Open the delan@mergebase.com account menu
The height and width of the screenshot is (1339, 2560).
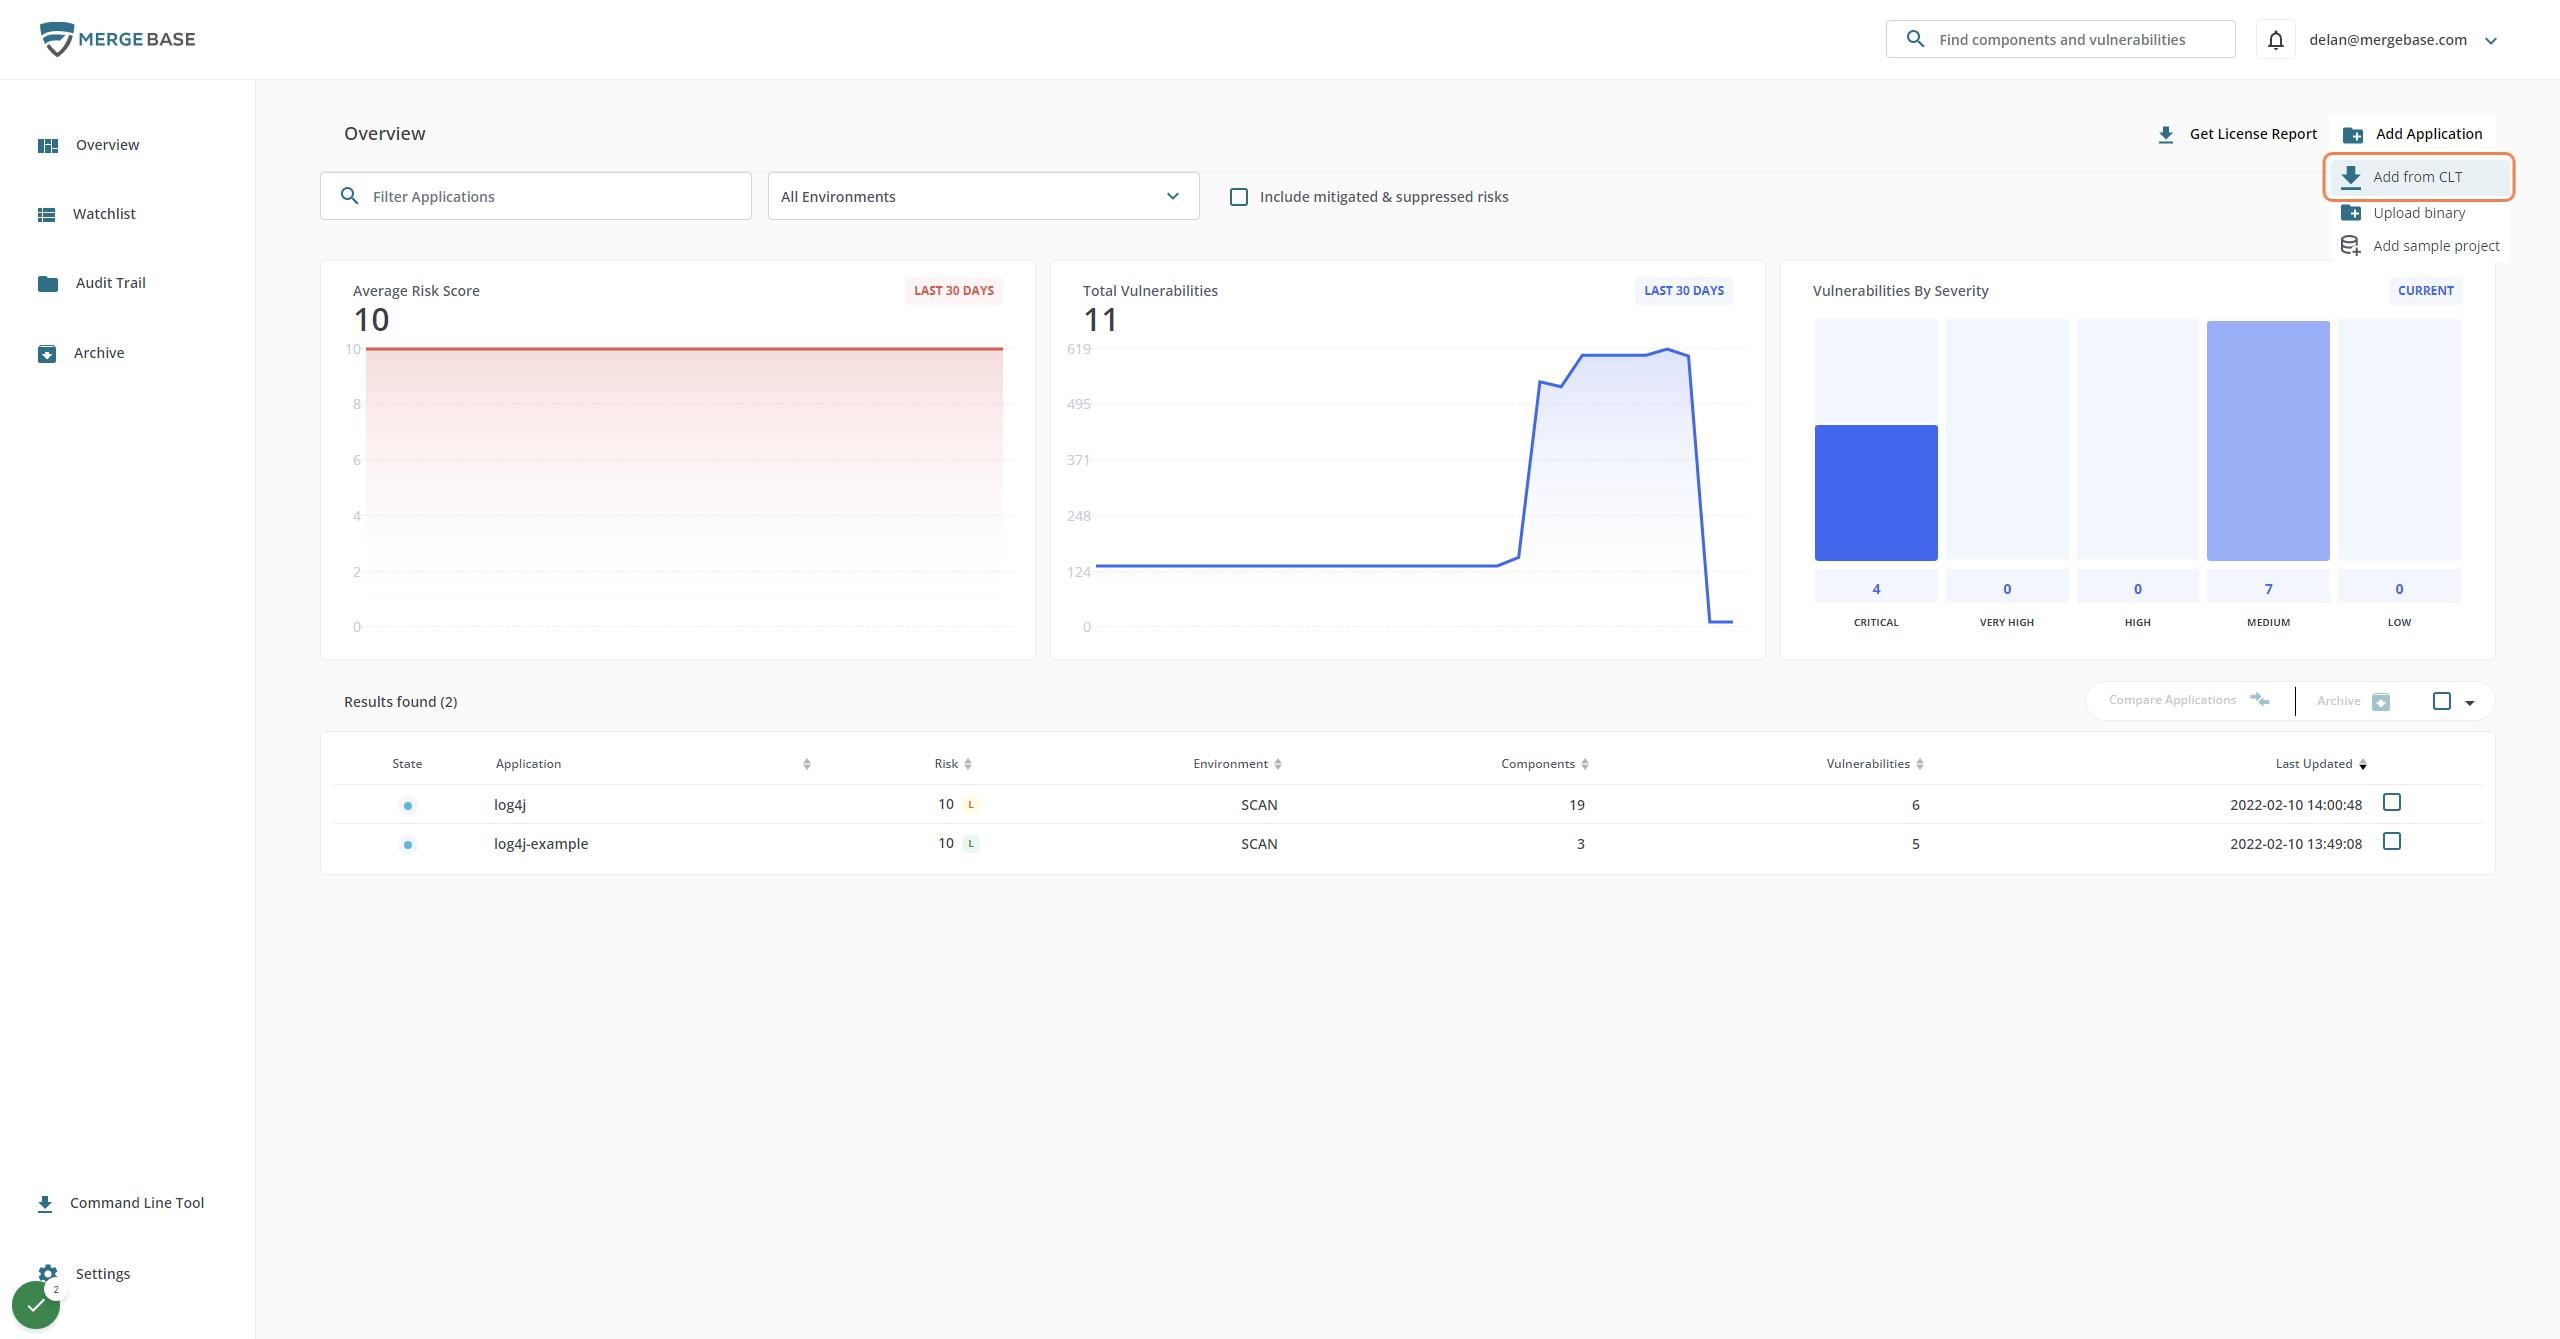coord(2403,40)
